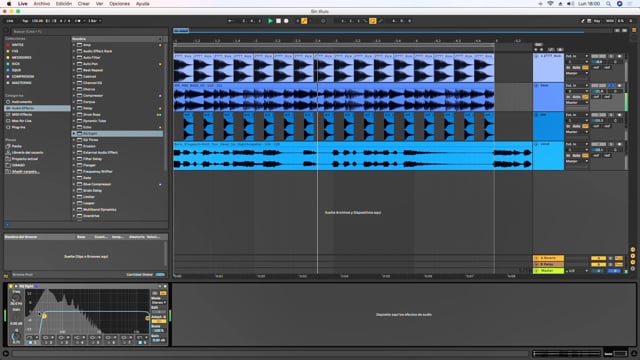640x360 pixels.
Task: Click the Stop button in the transport
Action: [x=278, y=21]
